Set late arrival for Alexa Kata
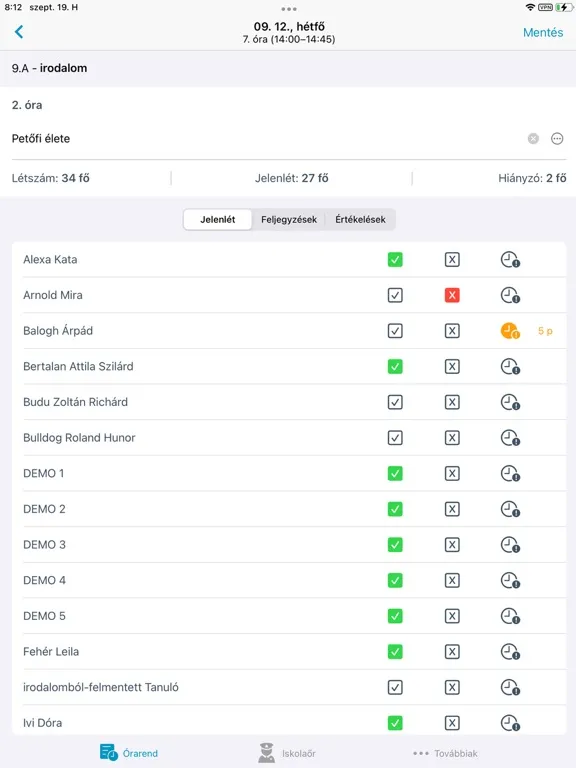Image resolution: width=576 pixels, height=768 pixels. click(510, 260)
